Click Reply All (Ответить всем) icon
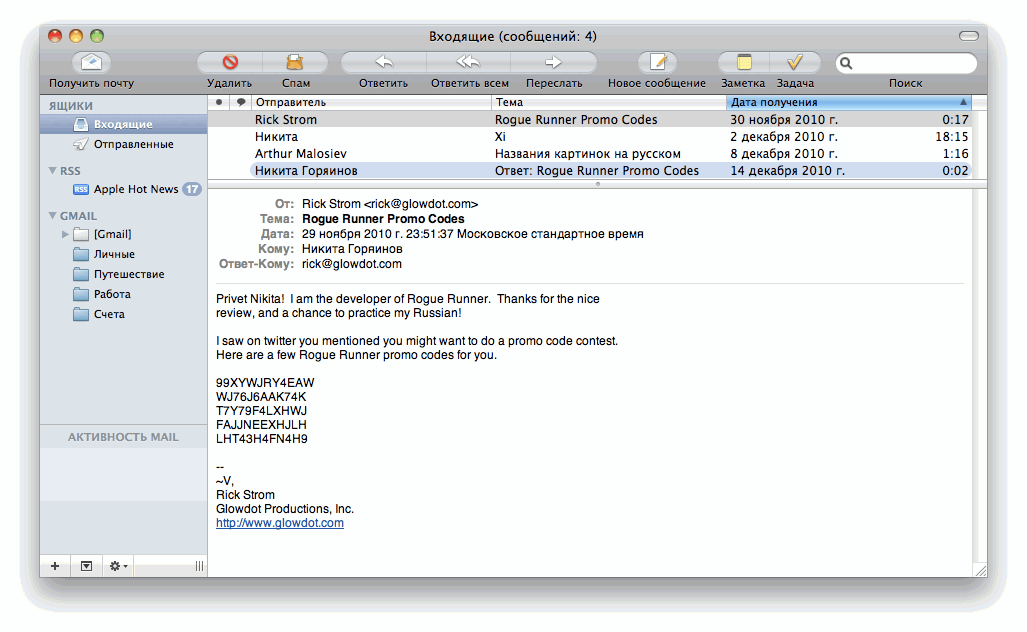The height and width of the screenshot is (632, 1027). [468, 62]
